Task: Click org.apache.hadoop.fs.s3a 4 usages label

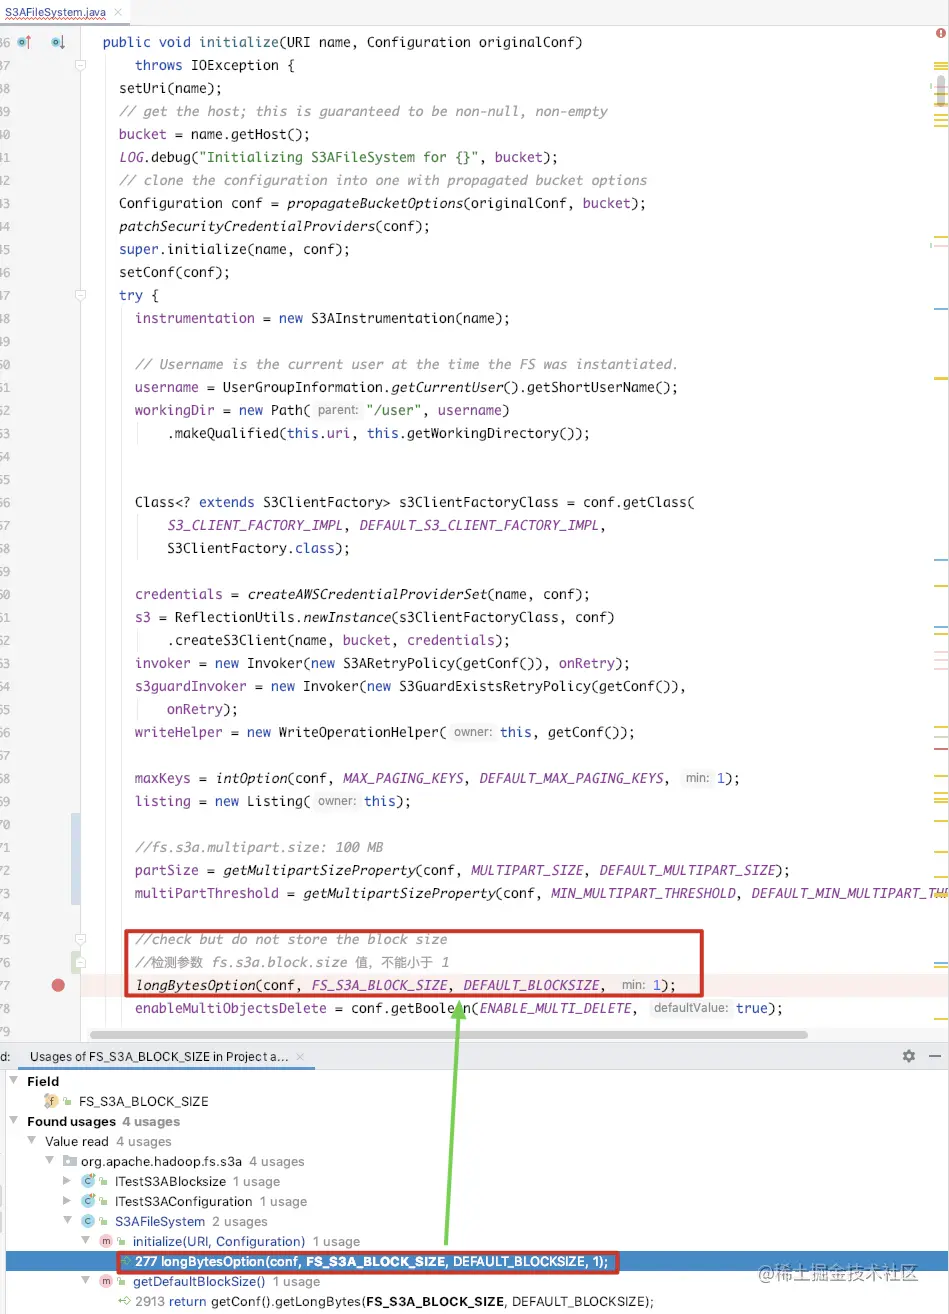Action: click(x=192, y=1161)
